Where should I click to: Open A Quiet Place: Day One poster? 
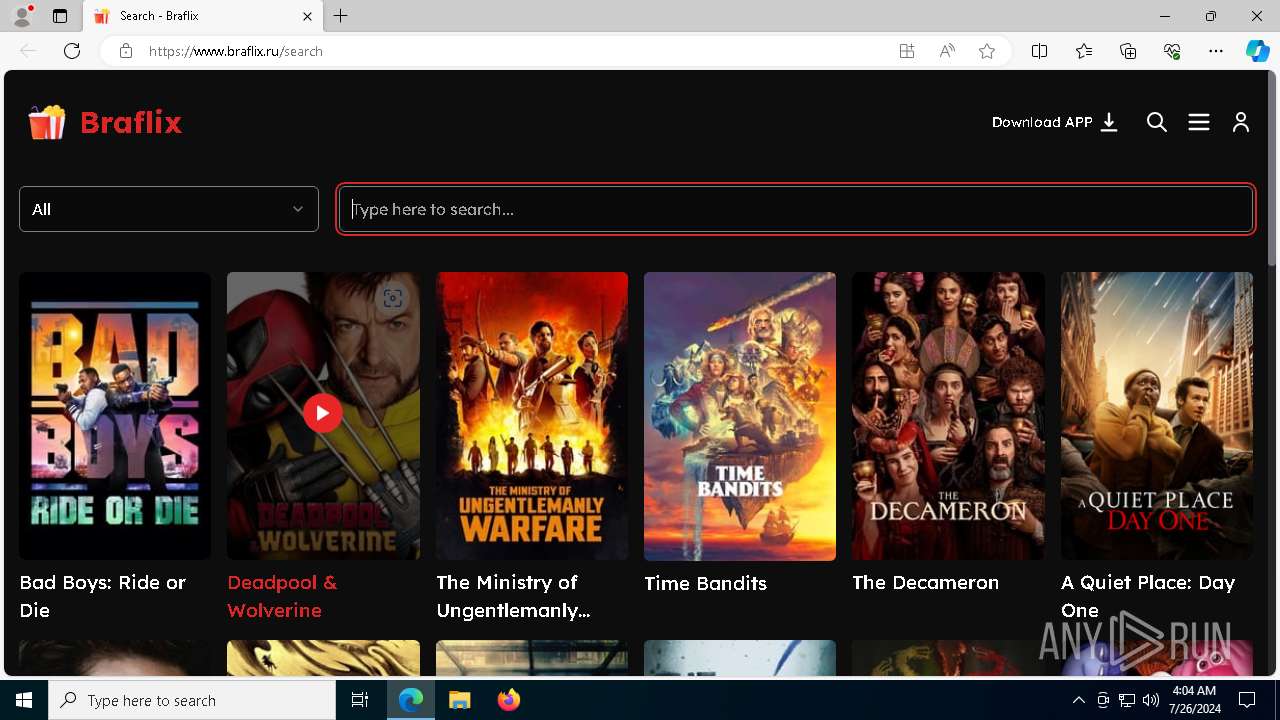(x=1157, y=416)
